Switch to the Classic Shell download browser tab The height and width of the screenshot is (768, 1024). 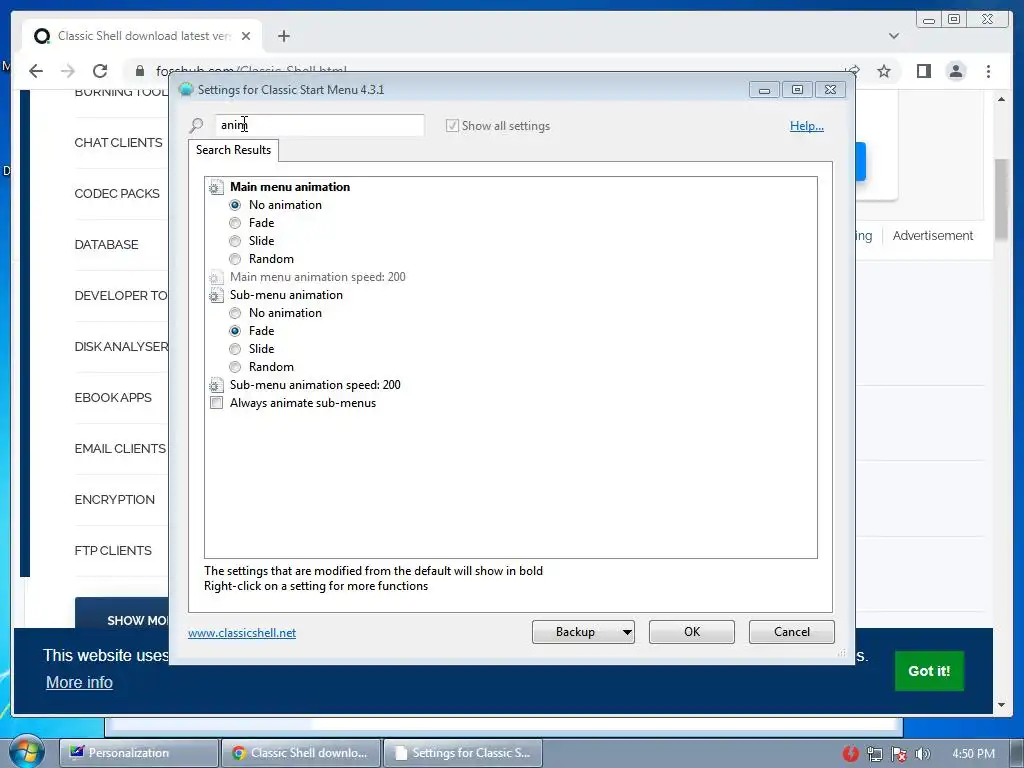(143, 36)
